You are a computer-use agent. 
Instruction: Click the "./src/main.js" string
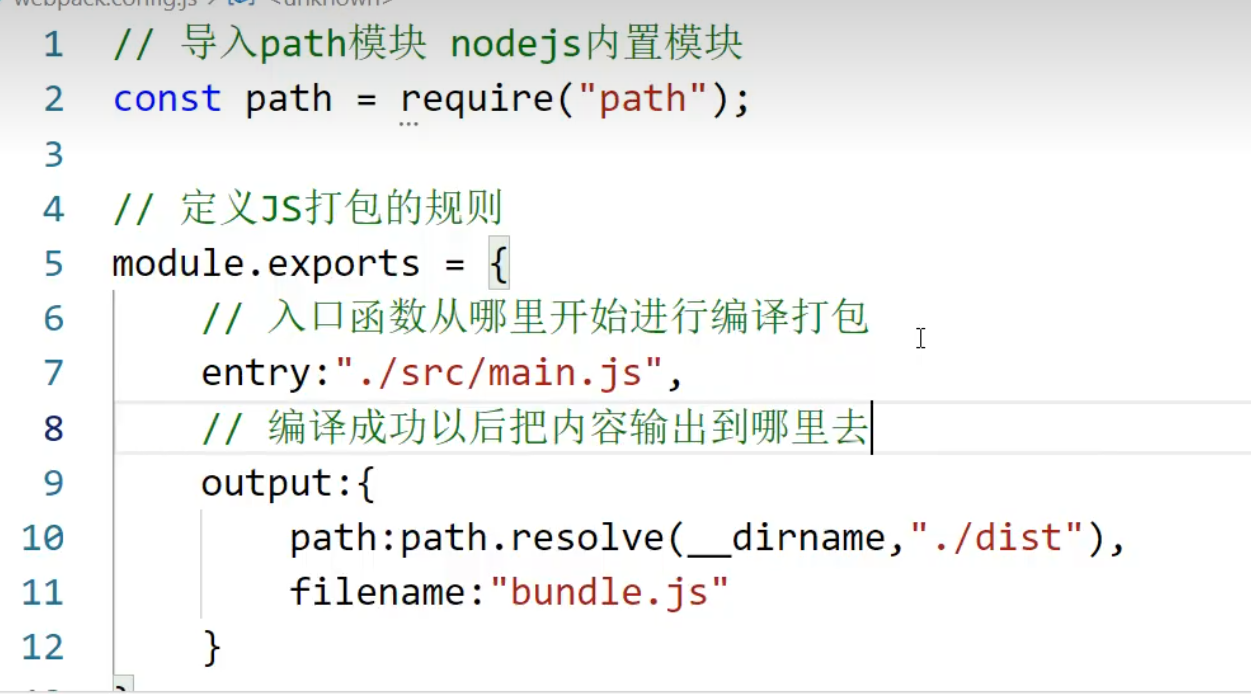pos(498,374)
